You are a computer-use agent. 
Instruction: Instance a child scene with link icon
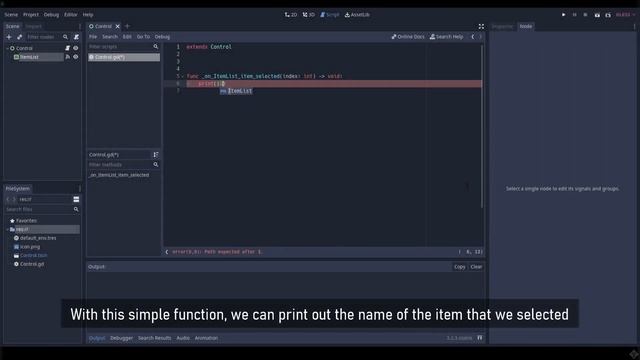click(x=19, y=37)
